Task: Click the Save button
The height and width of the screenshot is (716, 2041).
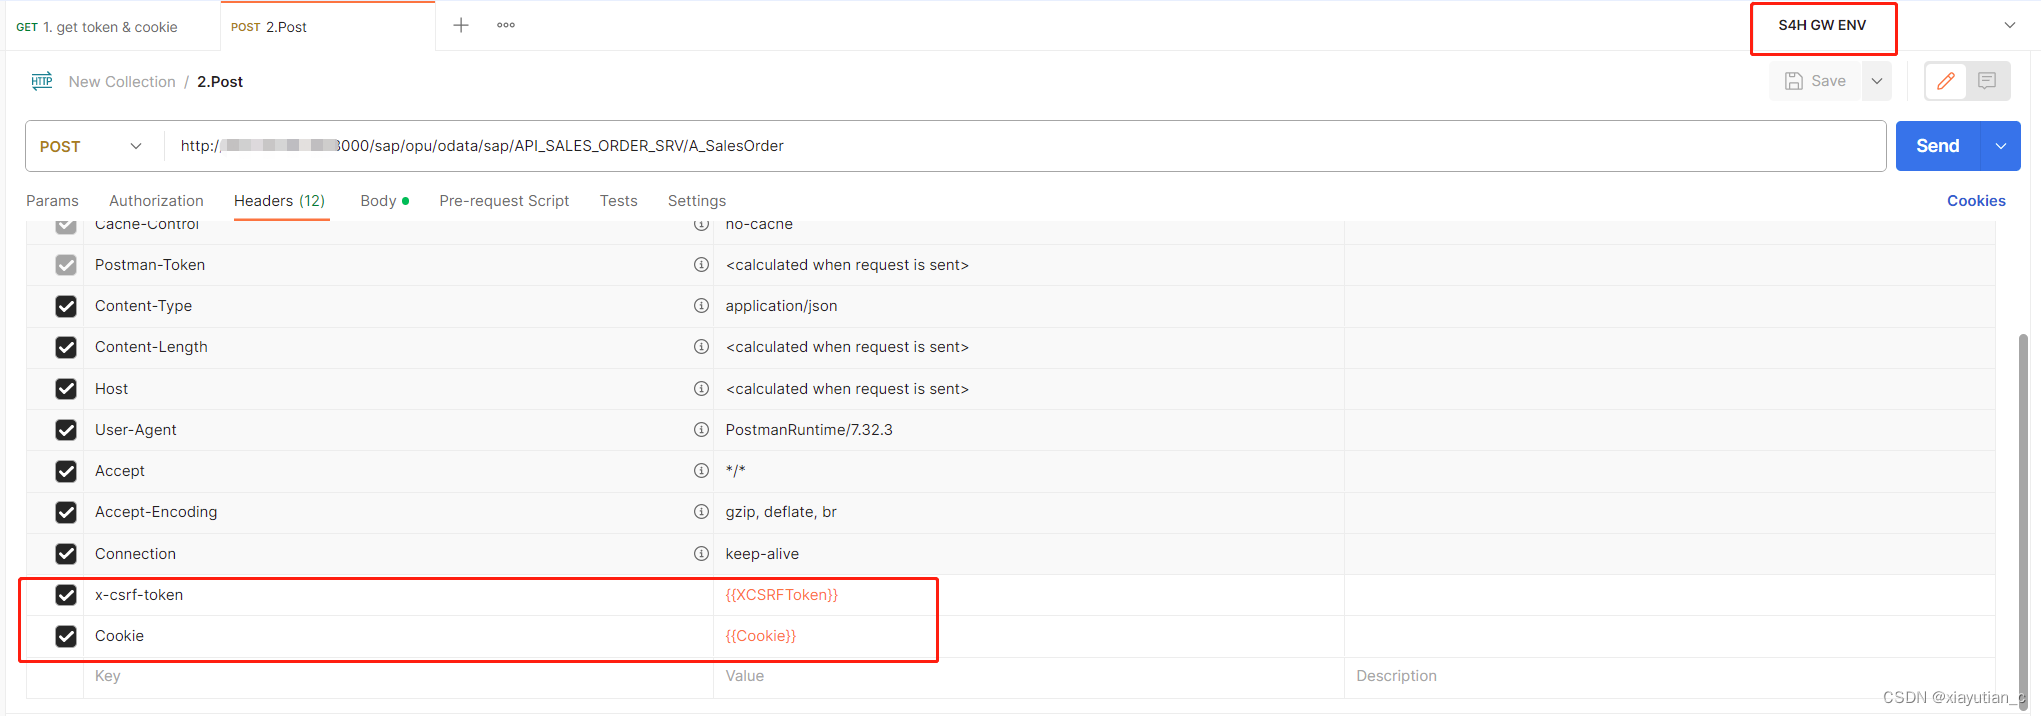Action: pyautogui.click(x=1816, y=81)
